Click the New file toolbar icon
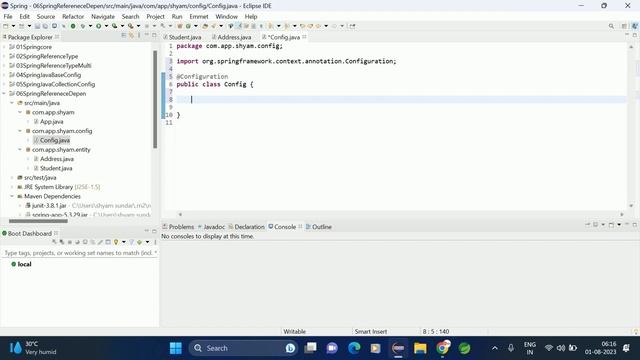Screen dimensions: 640x360 click(6, 26)
